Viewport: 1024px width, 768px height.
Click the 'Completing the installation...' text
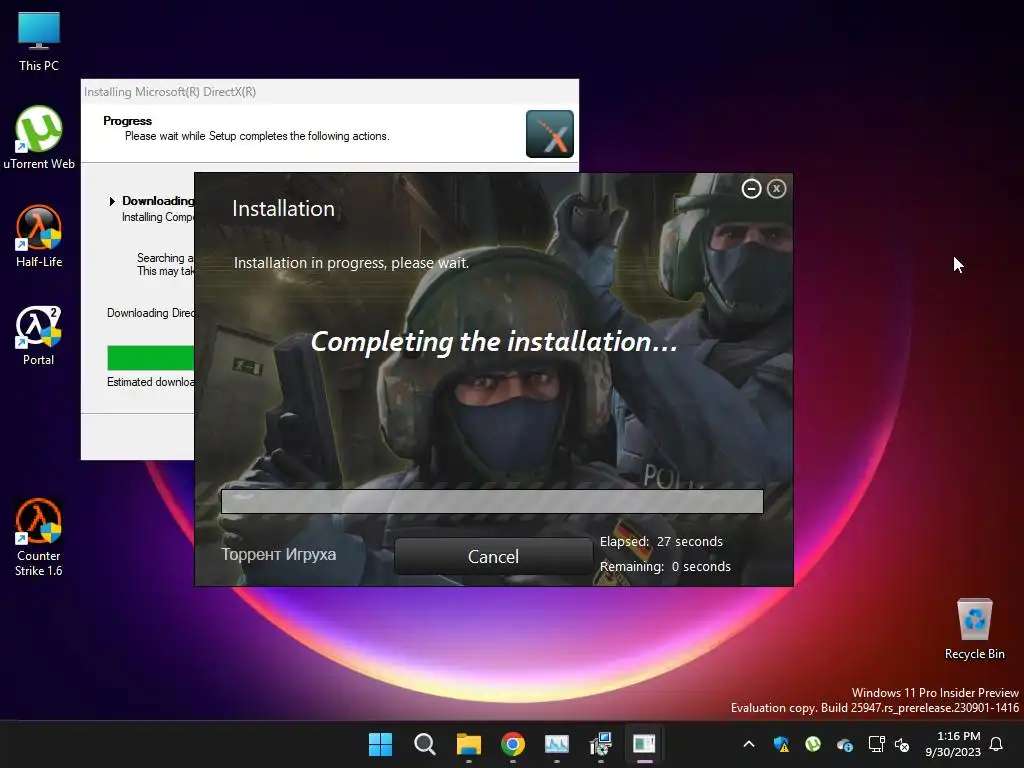pos(494,342)
